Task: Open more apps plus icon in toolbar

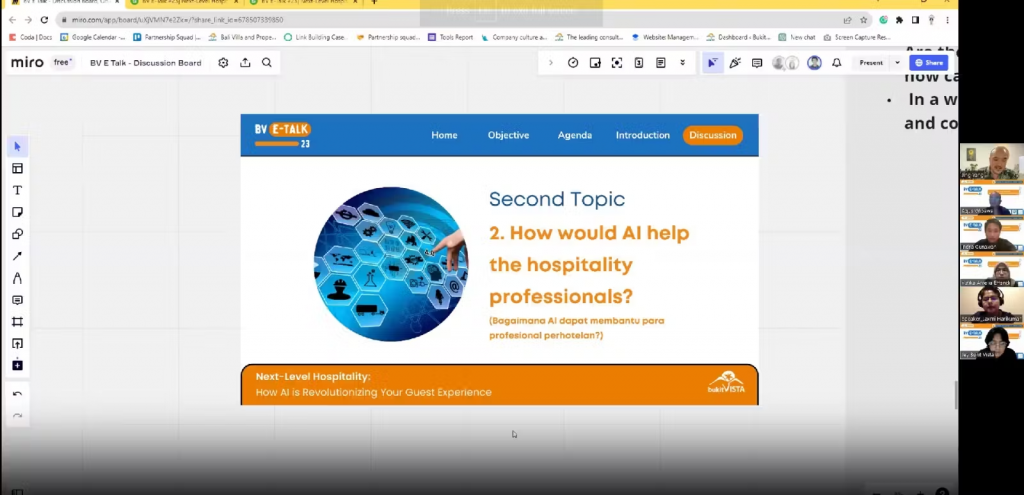Action: pos(18,366)
